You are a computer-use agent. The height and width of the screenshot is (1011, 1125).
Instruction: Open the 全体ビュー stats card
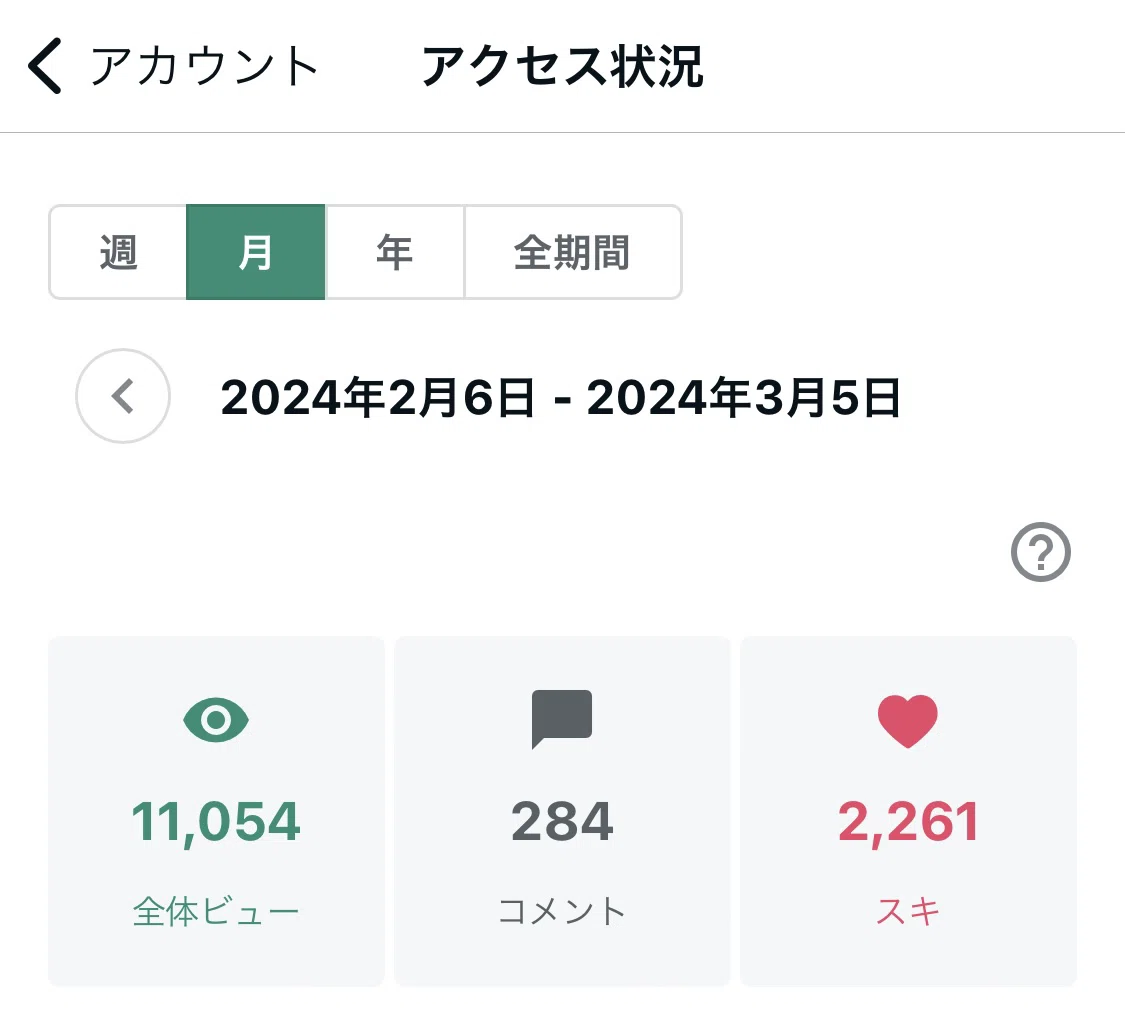(x=216, y=811)
